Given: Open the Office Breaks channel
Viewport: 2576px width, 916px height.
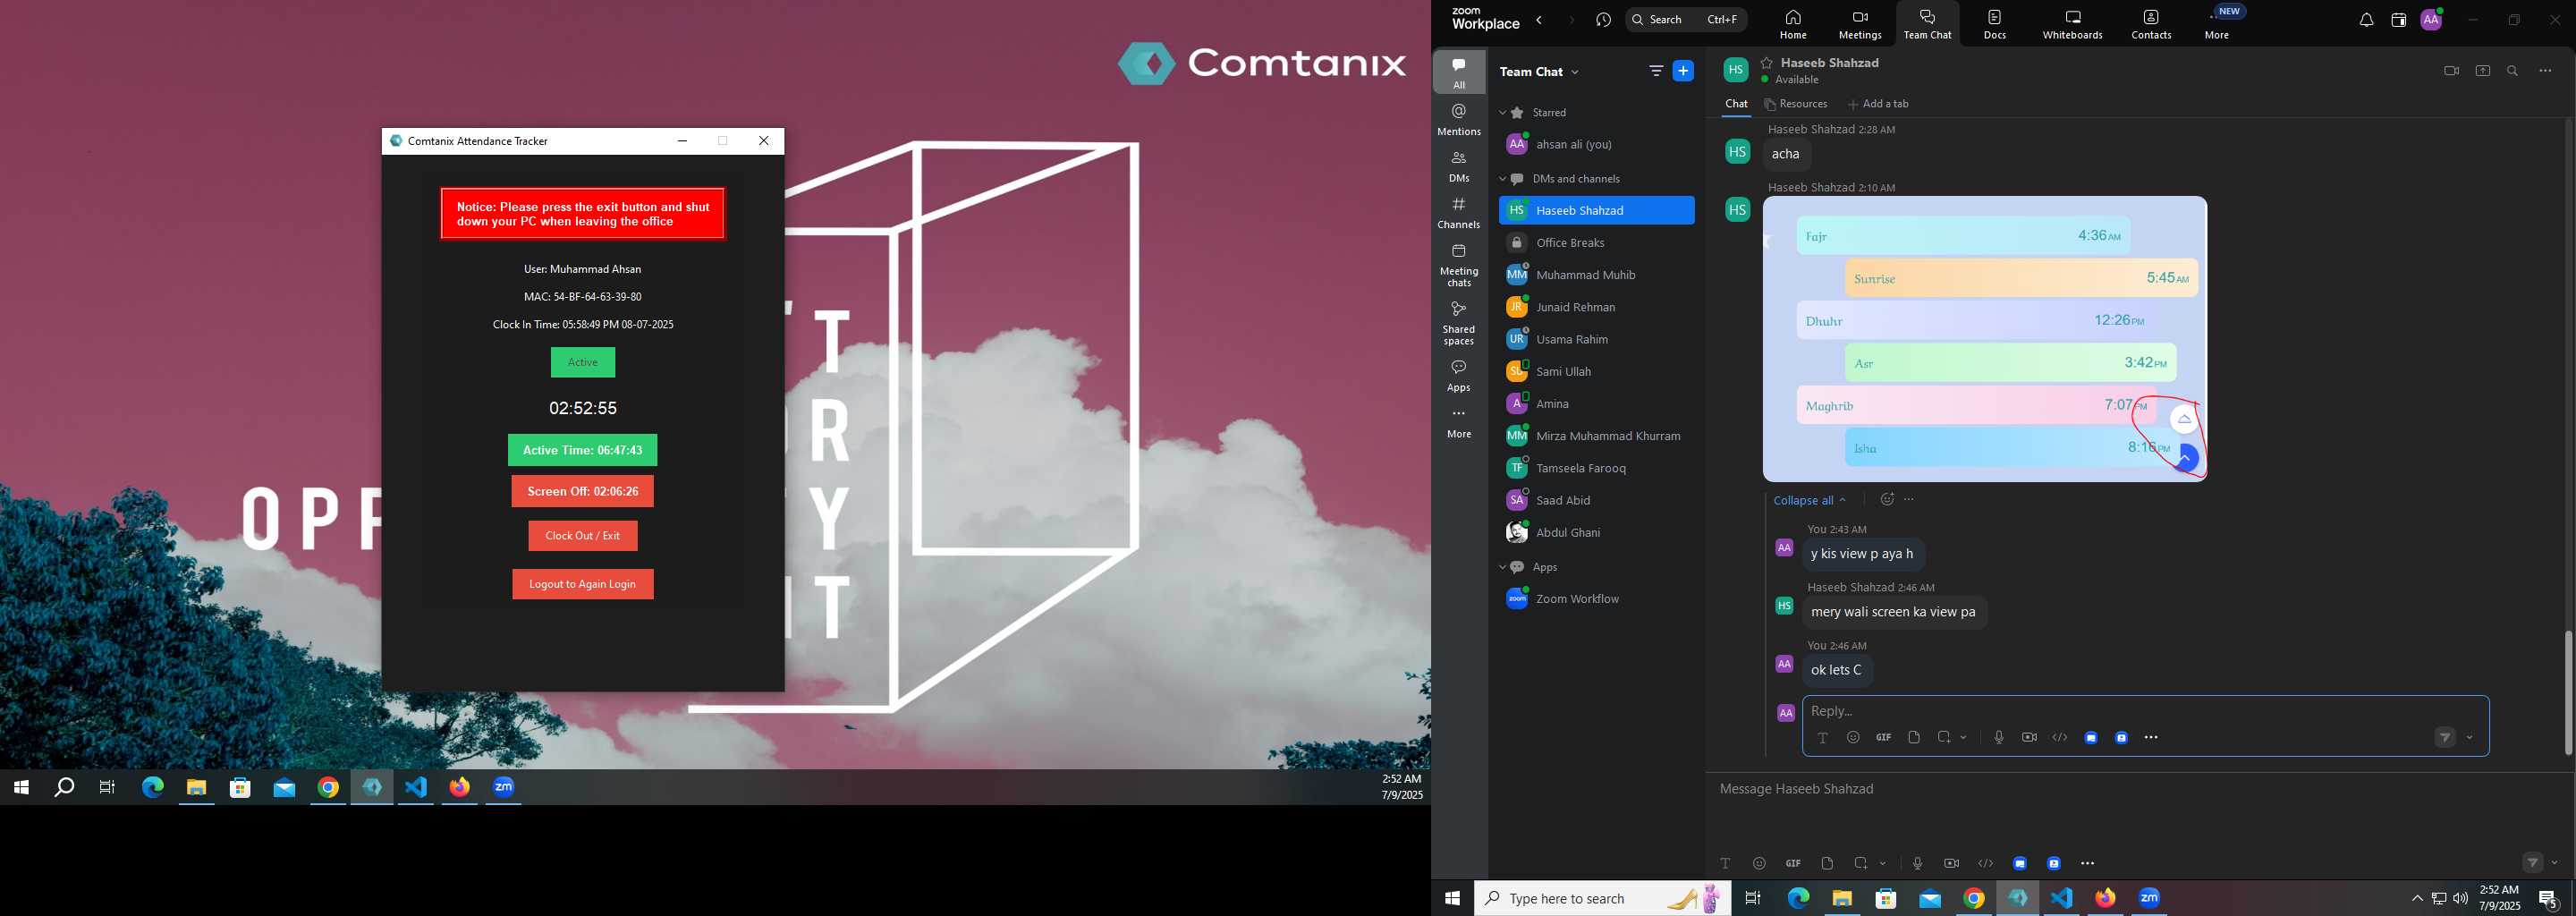Looking at the screenshot, I should pyautogui.click(x=1596, y=243).
